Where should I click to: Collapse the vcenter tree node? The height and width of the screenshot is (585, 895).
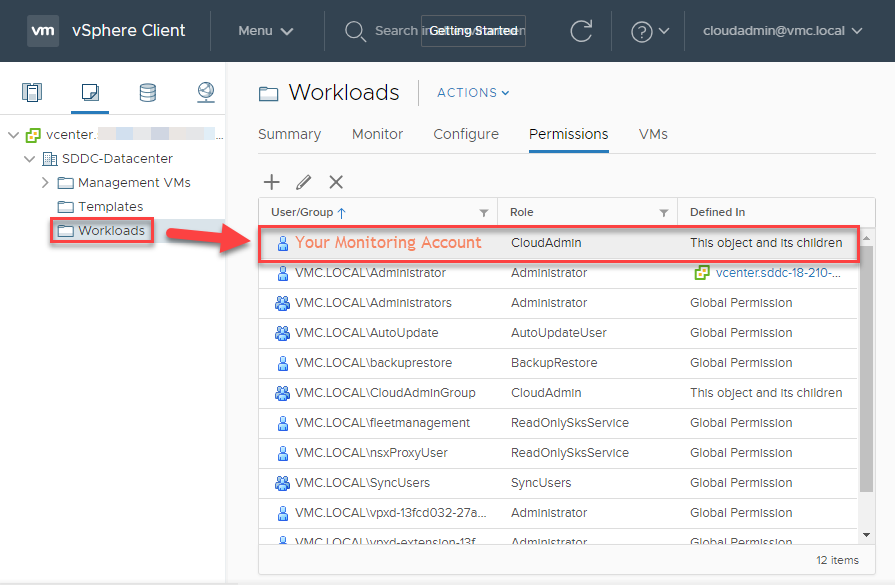coord(14,135)
